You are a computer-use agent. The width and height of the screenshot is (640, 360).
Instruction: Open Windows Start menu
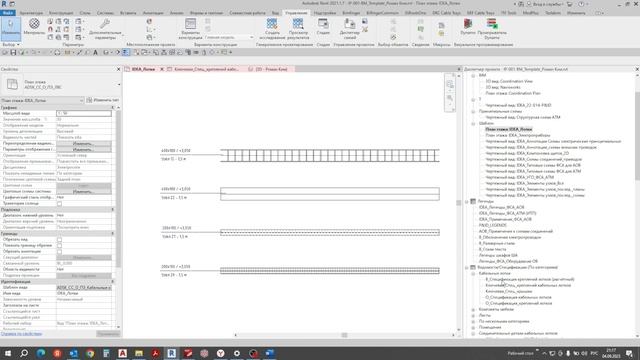[x=8, y=353]
